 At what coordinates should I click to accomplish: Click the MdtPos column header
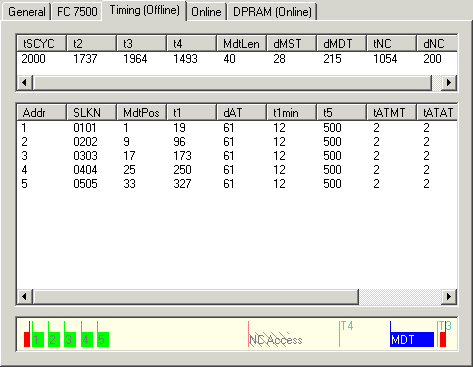(142, 113)
